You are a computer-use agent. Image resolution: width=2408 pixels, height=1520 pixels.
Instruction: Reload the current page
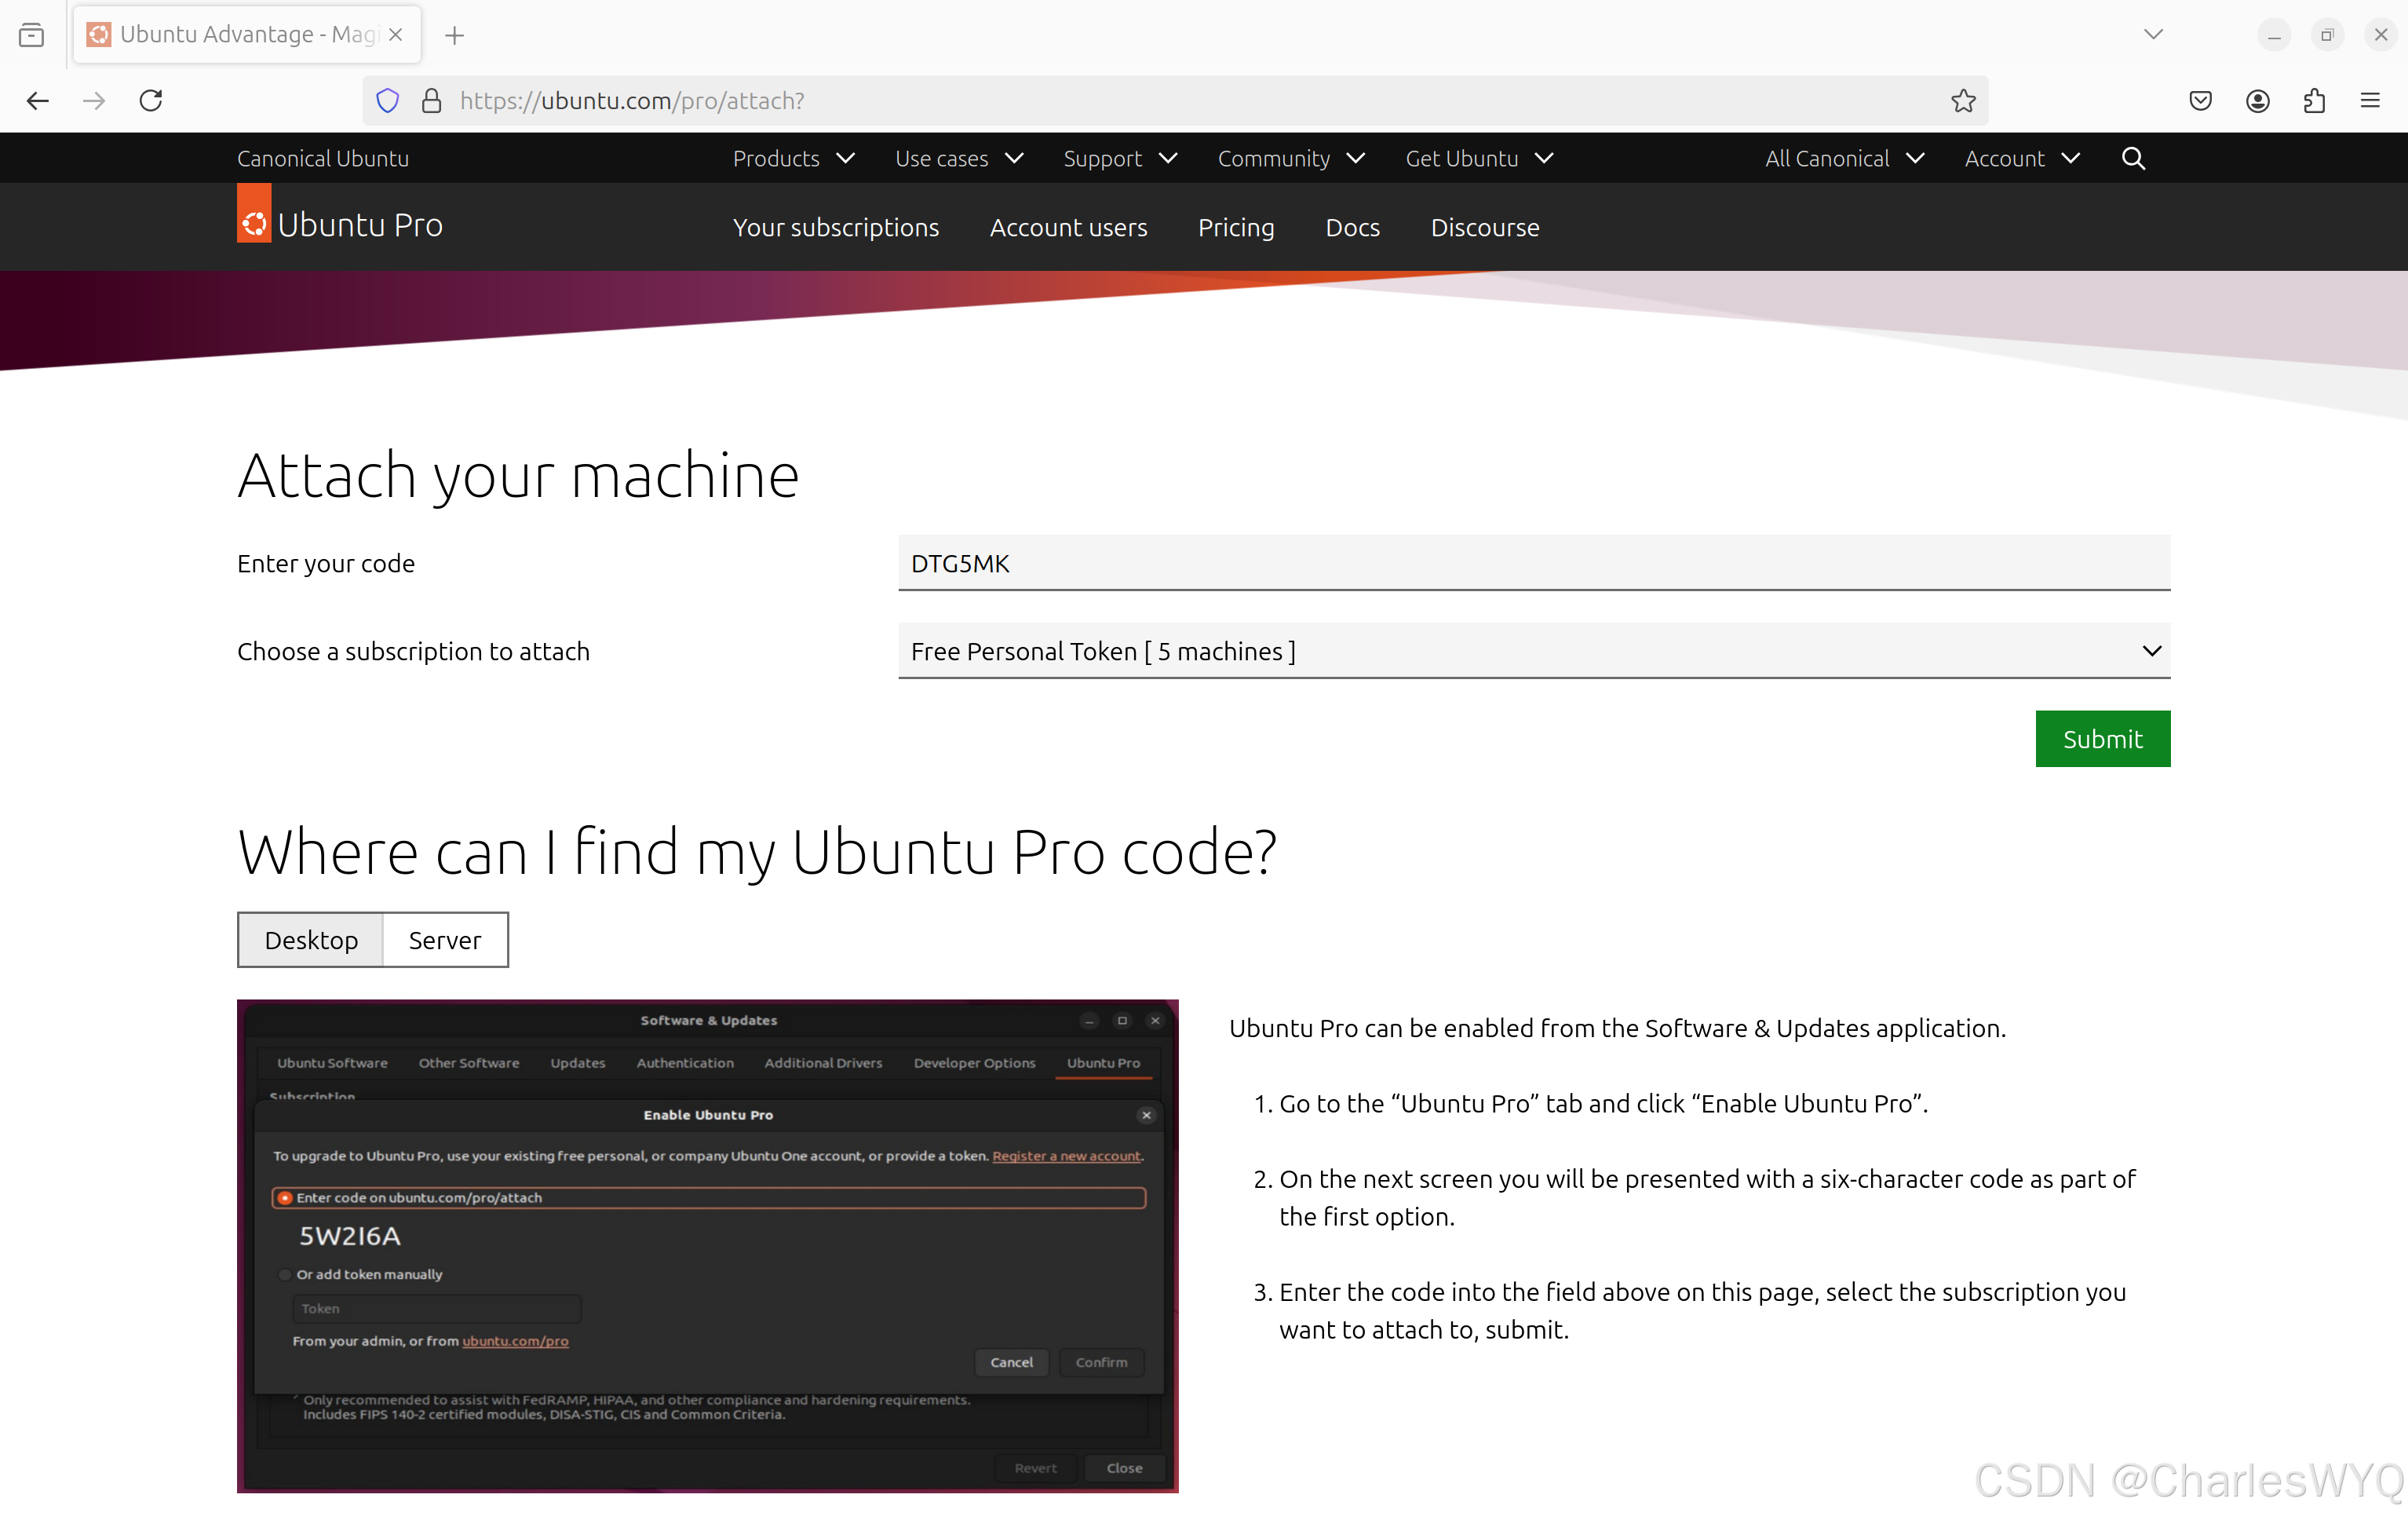click(x=151, y=100)
